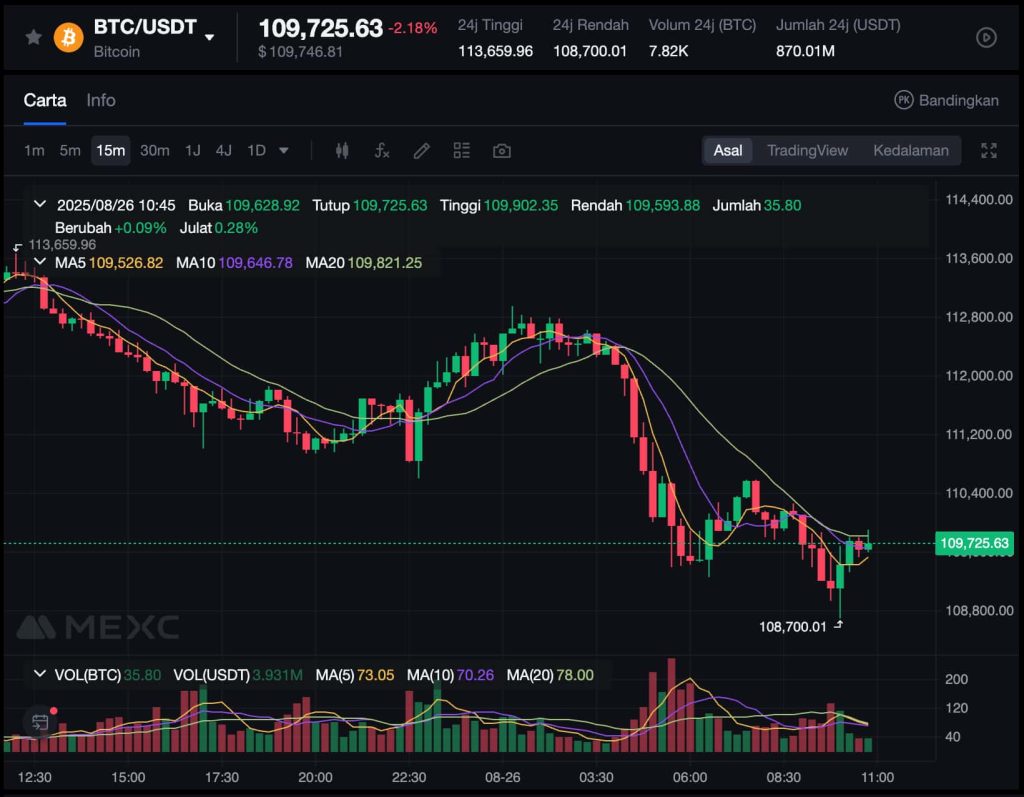Switch chart view to Kedalaman
Image resolution: width=1024 pixels, height=797 pixels.
(910, 151)
